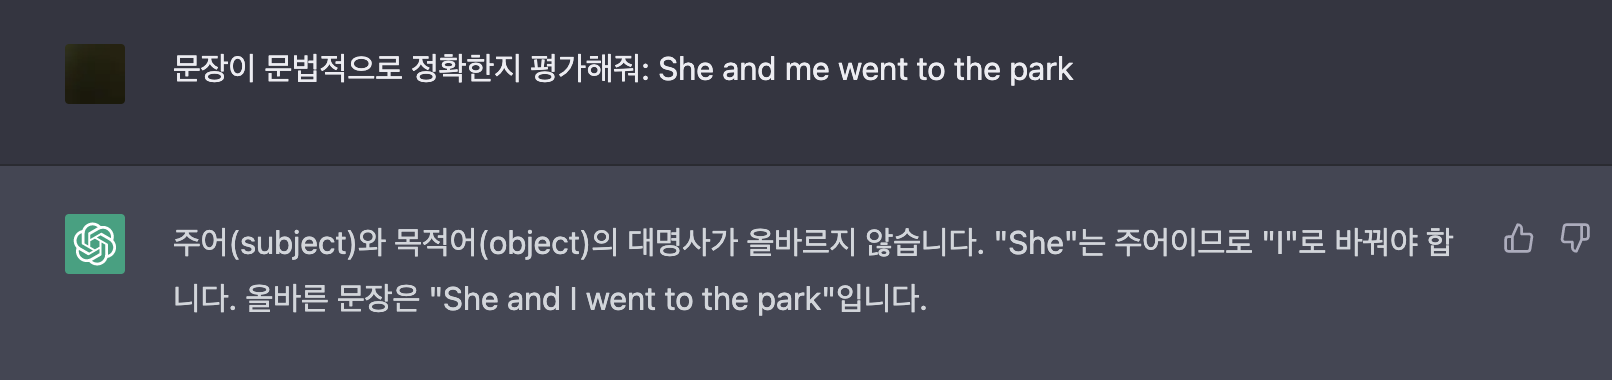This screenshot has height=380, width=1612.
Task: Click the word 주어 at the start of the reply
Action: pyautogui.click(x=201, y=243)
